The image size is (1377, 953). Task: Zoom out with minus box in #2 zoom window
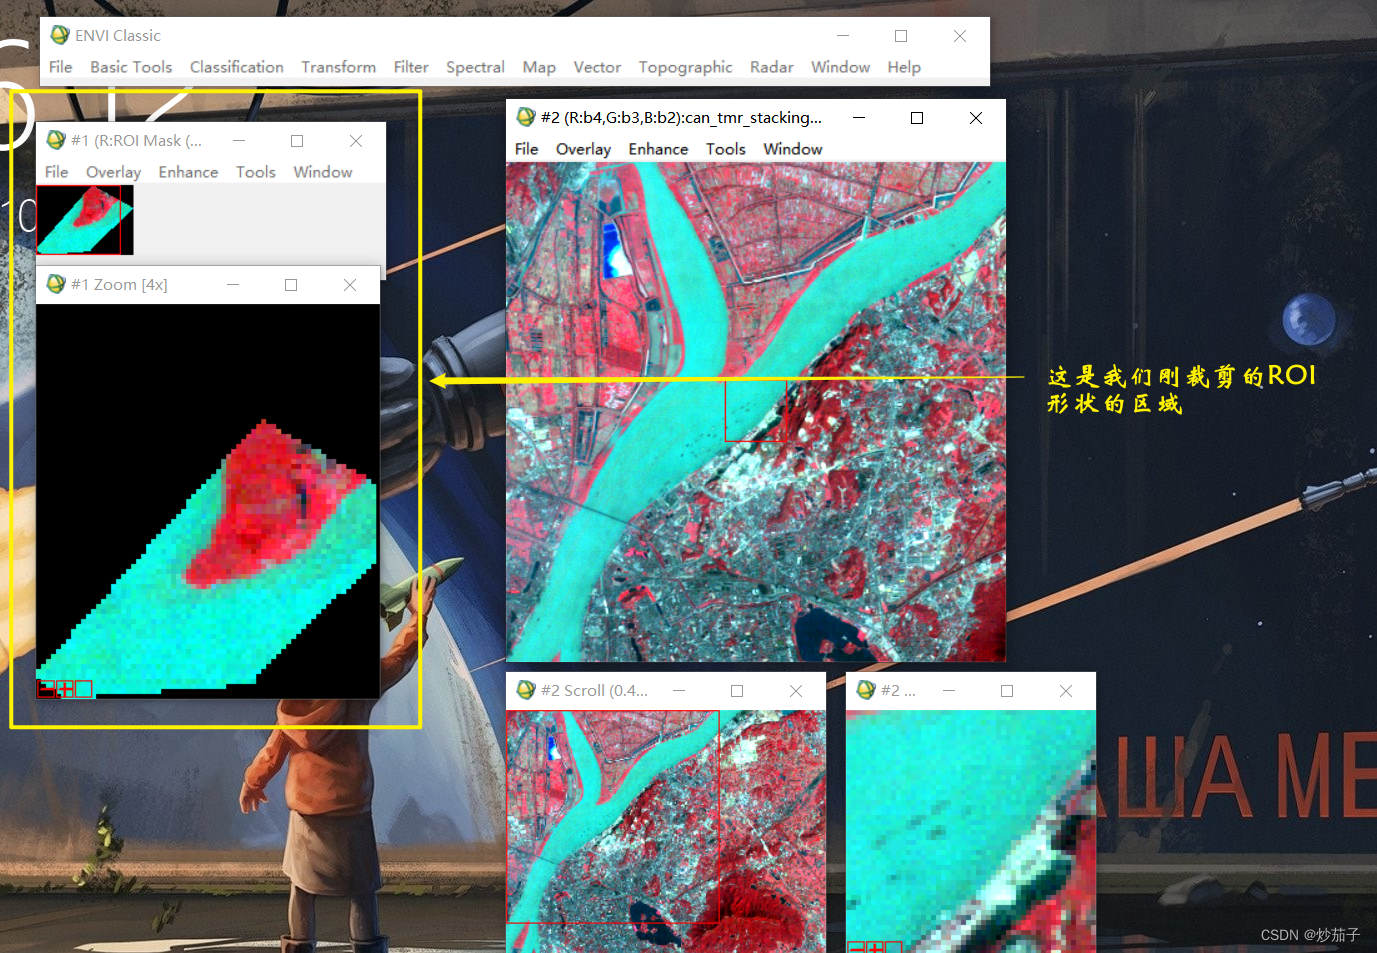pos(856,947)
